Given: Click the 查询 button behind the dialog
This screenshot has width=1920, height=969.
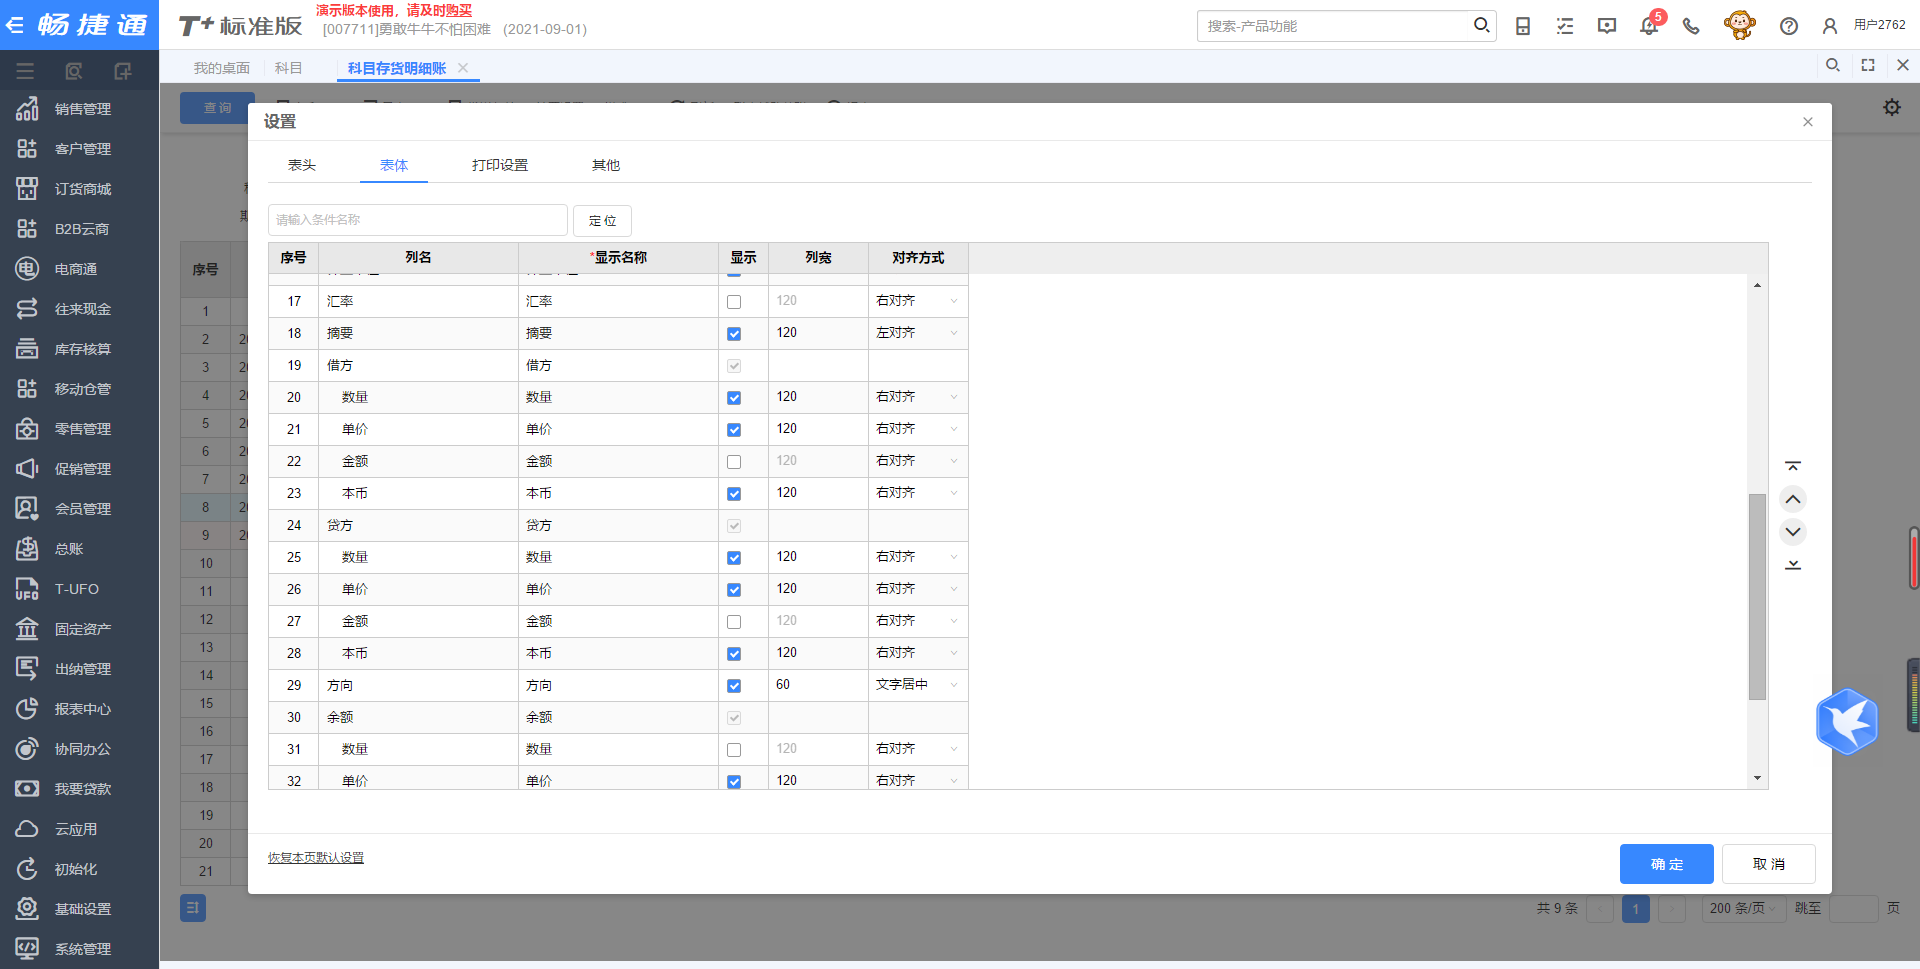Looking at the screenshot, I should 217,108.
